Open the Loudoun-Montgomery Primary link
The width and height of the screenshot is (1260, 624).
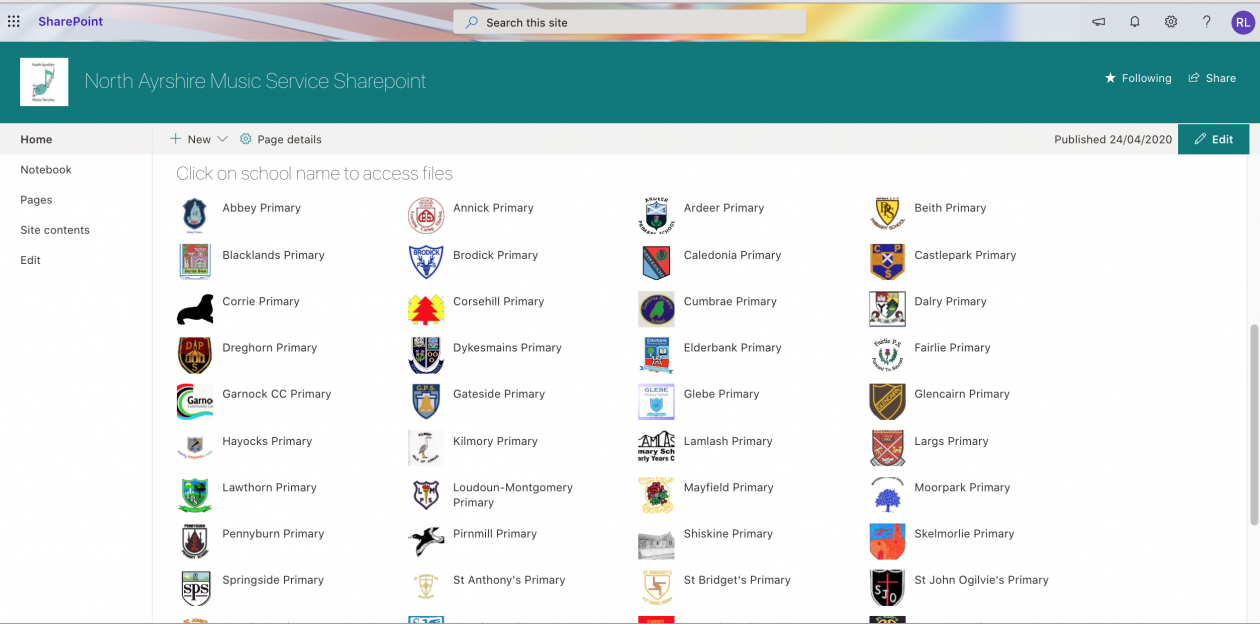click(513, 495)
